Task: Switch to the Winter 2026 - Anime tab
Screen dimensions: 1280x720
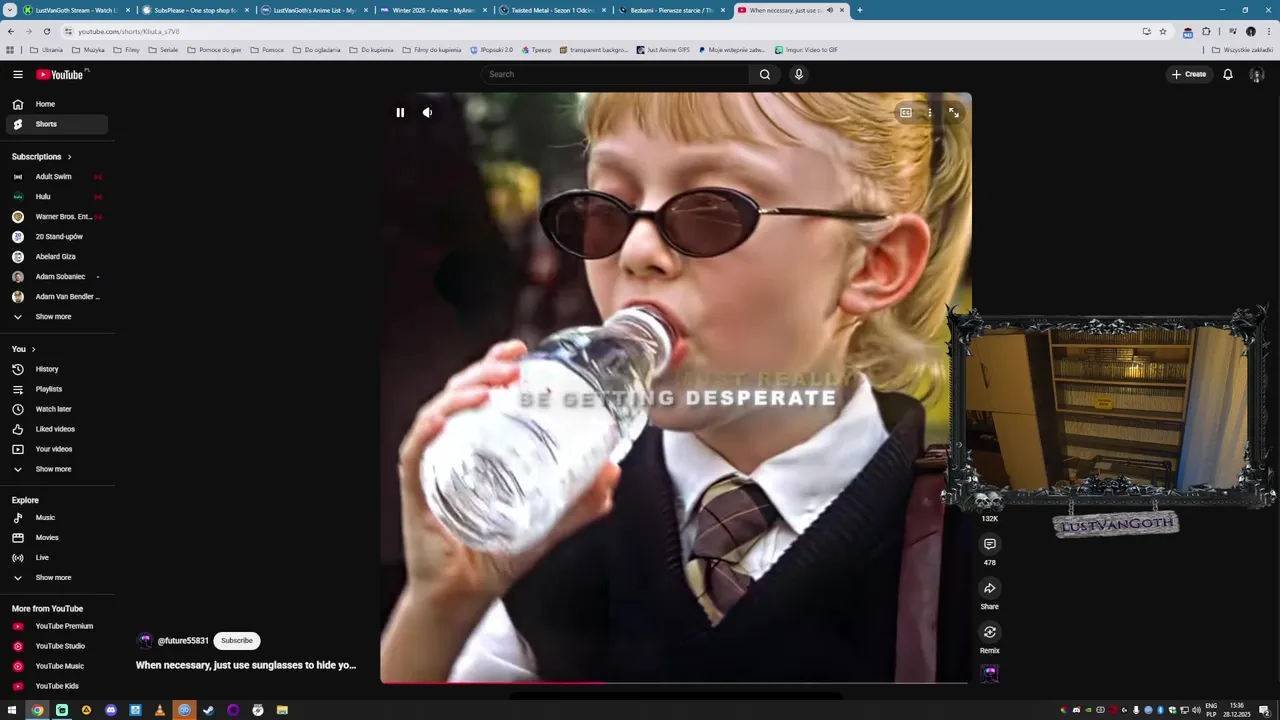Action: (433, 10)
